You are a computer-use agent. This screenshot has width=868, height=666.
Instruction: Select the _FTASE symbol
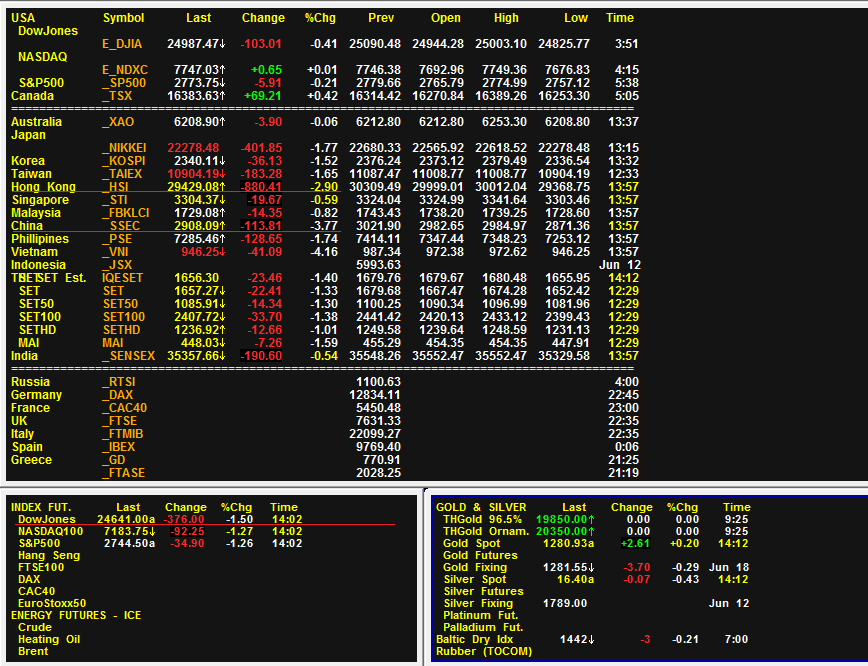point(123,473)
